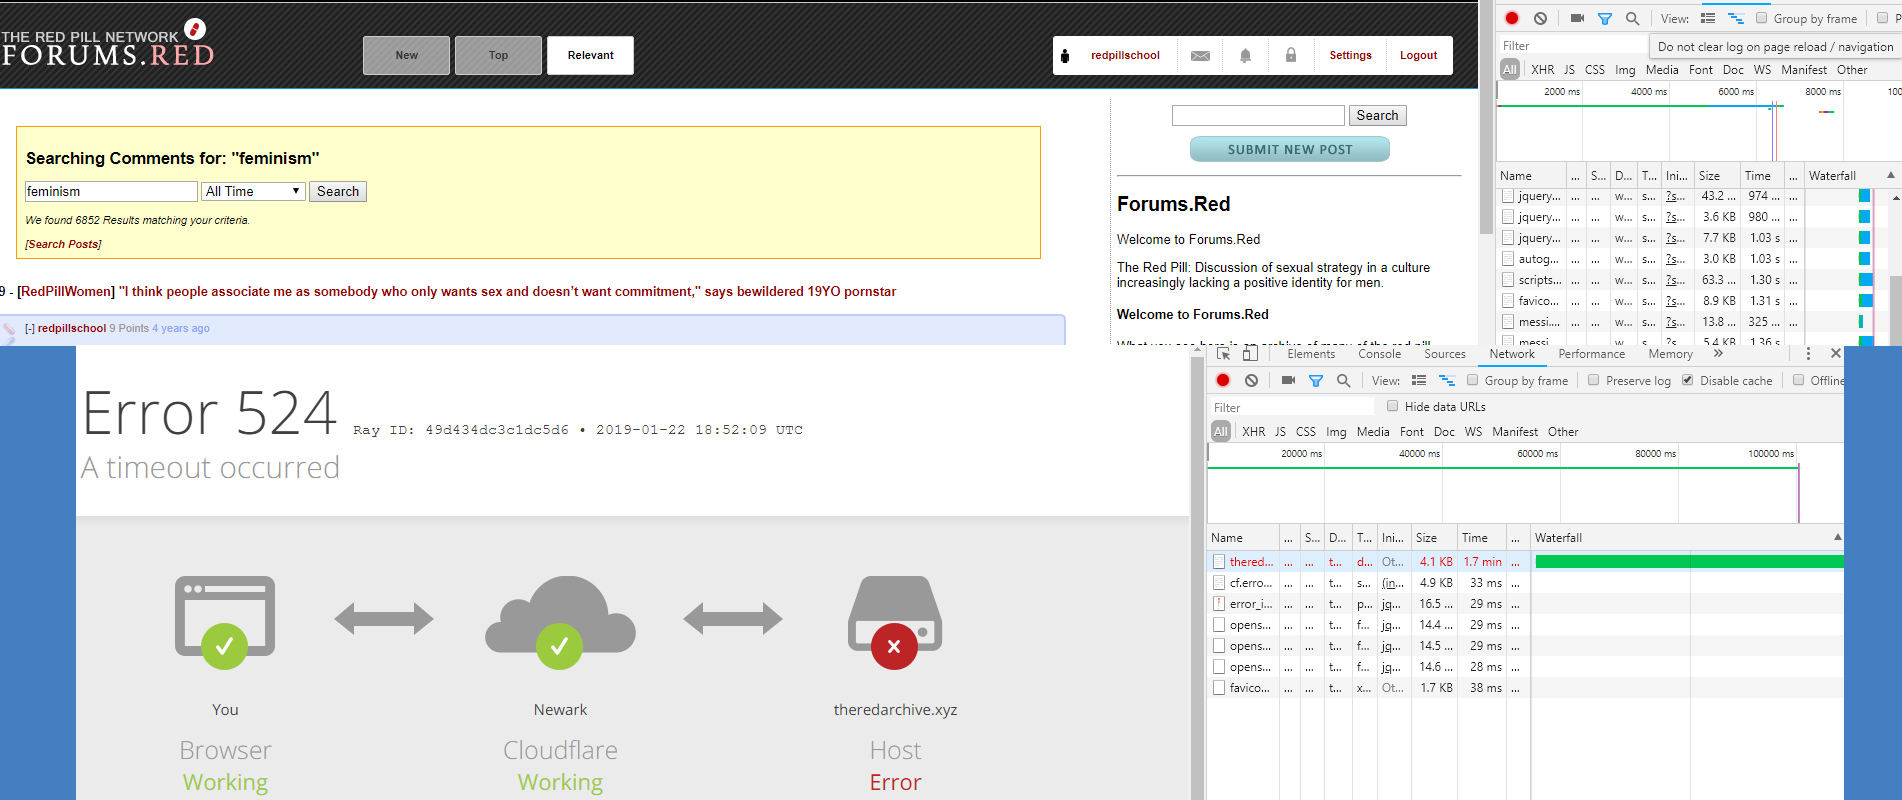This screenshot has width=1902, height=800.
Task: Select the Top sorting tab on forum
Action: 499,55
